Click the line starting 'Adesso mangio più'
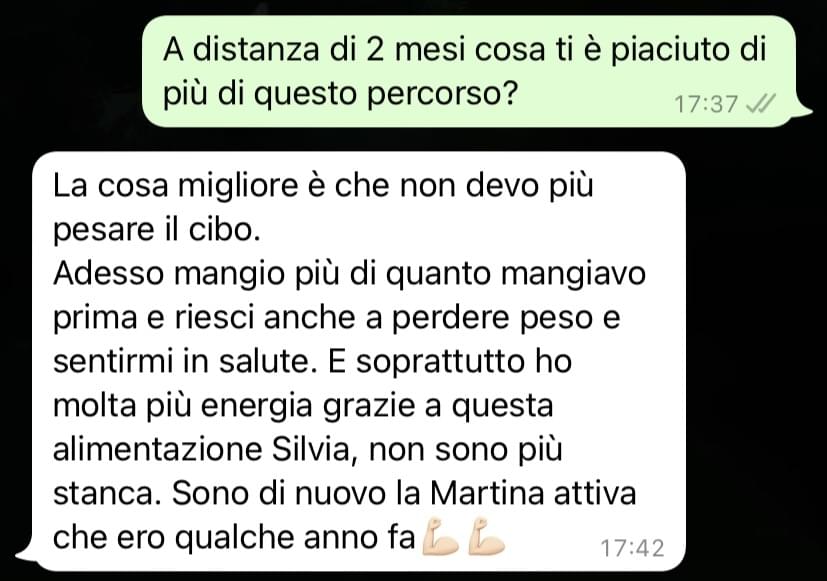The image size is (827, 581). 350,274
